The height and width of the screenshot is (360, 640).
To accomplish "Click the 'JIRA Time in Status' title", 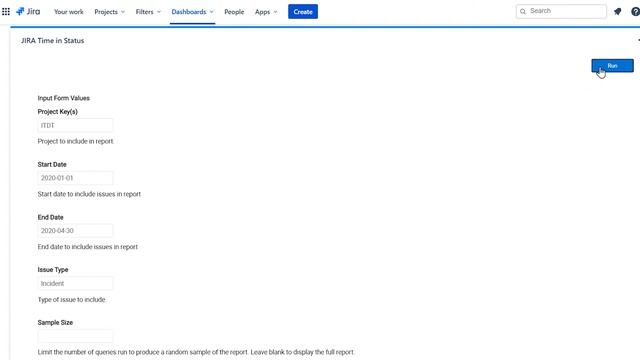I will tap(52, 40).
